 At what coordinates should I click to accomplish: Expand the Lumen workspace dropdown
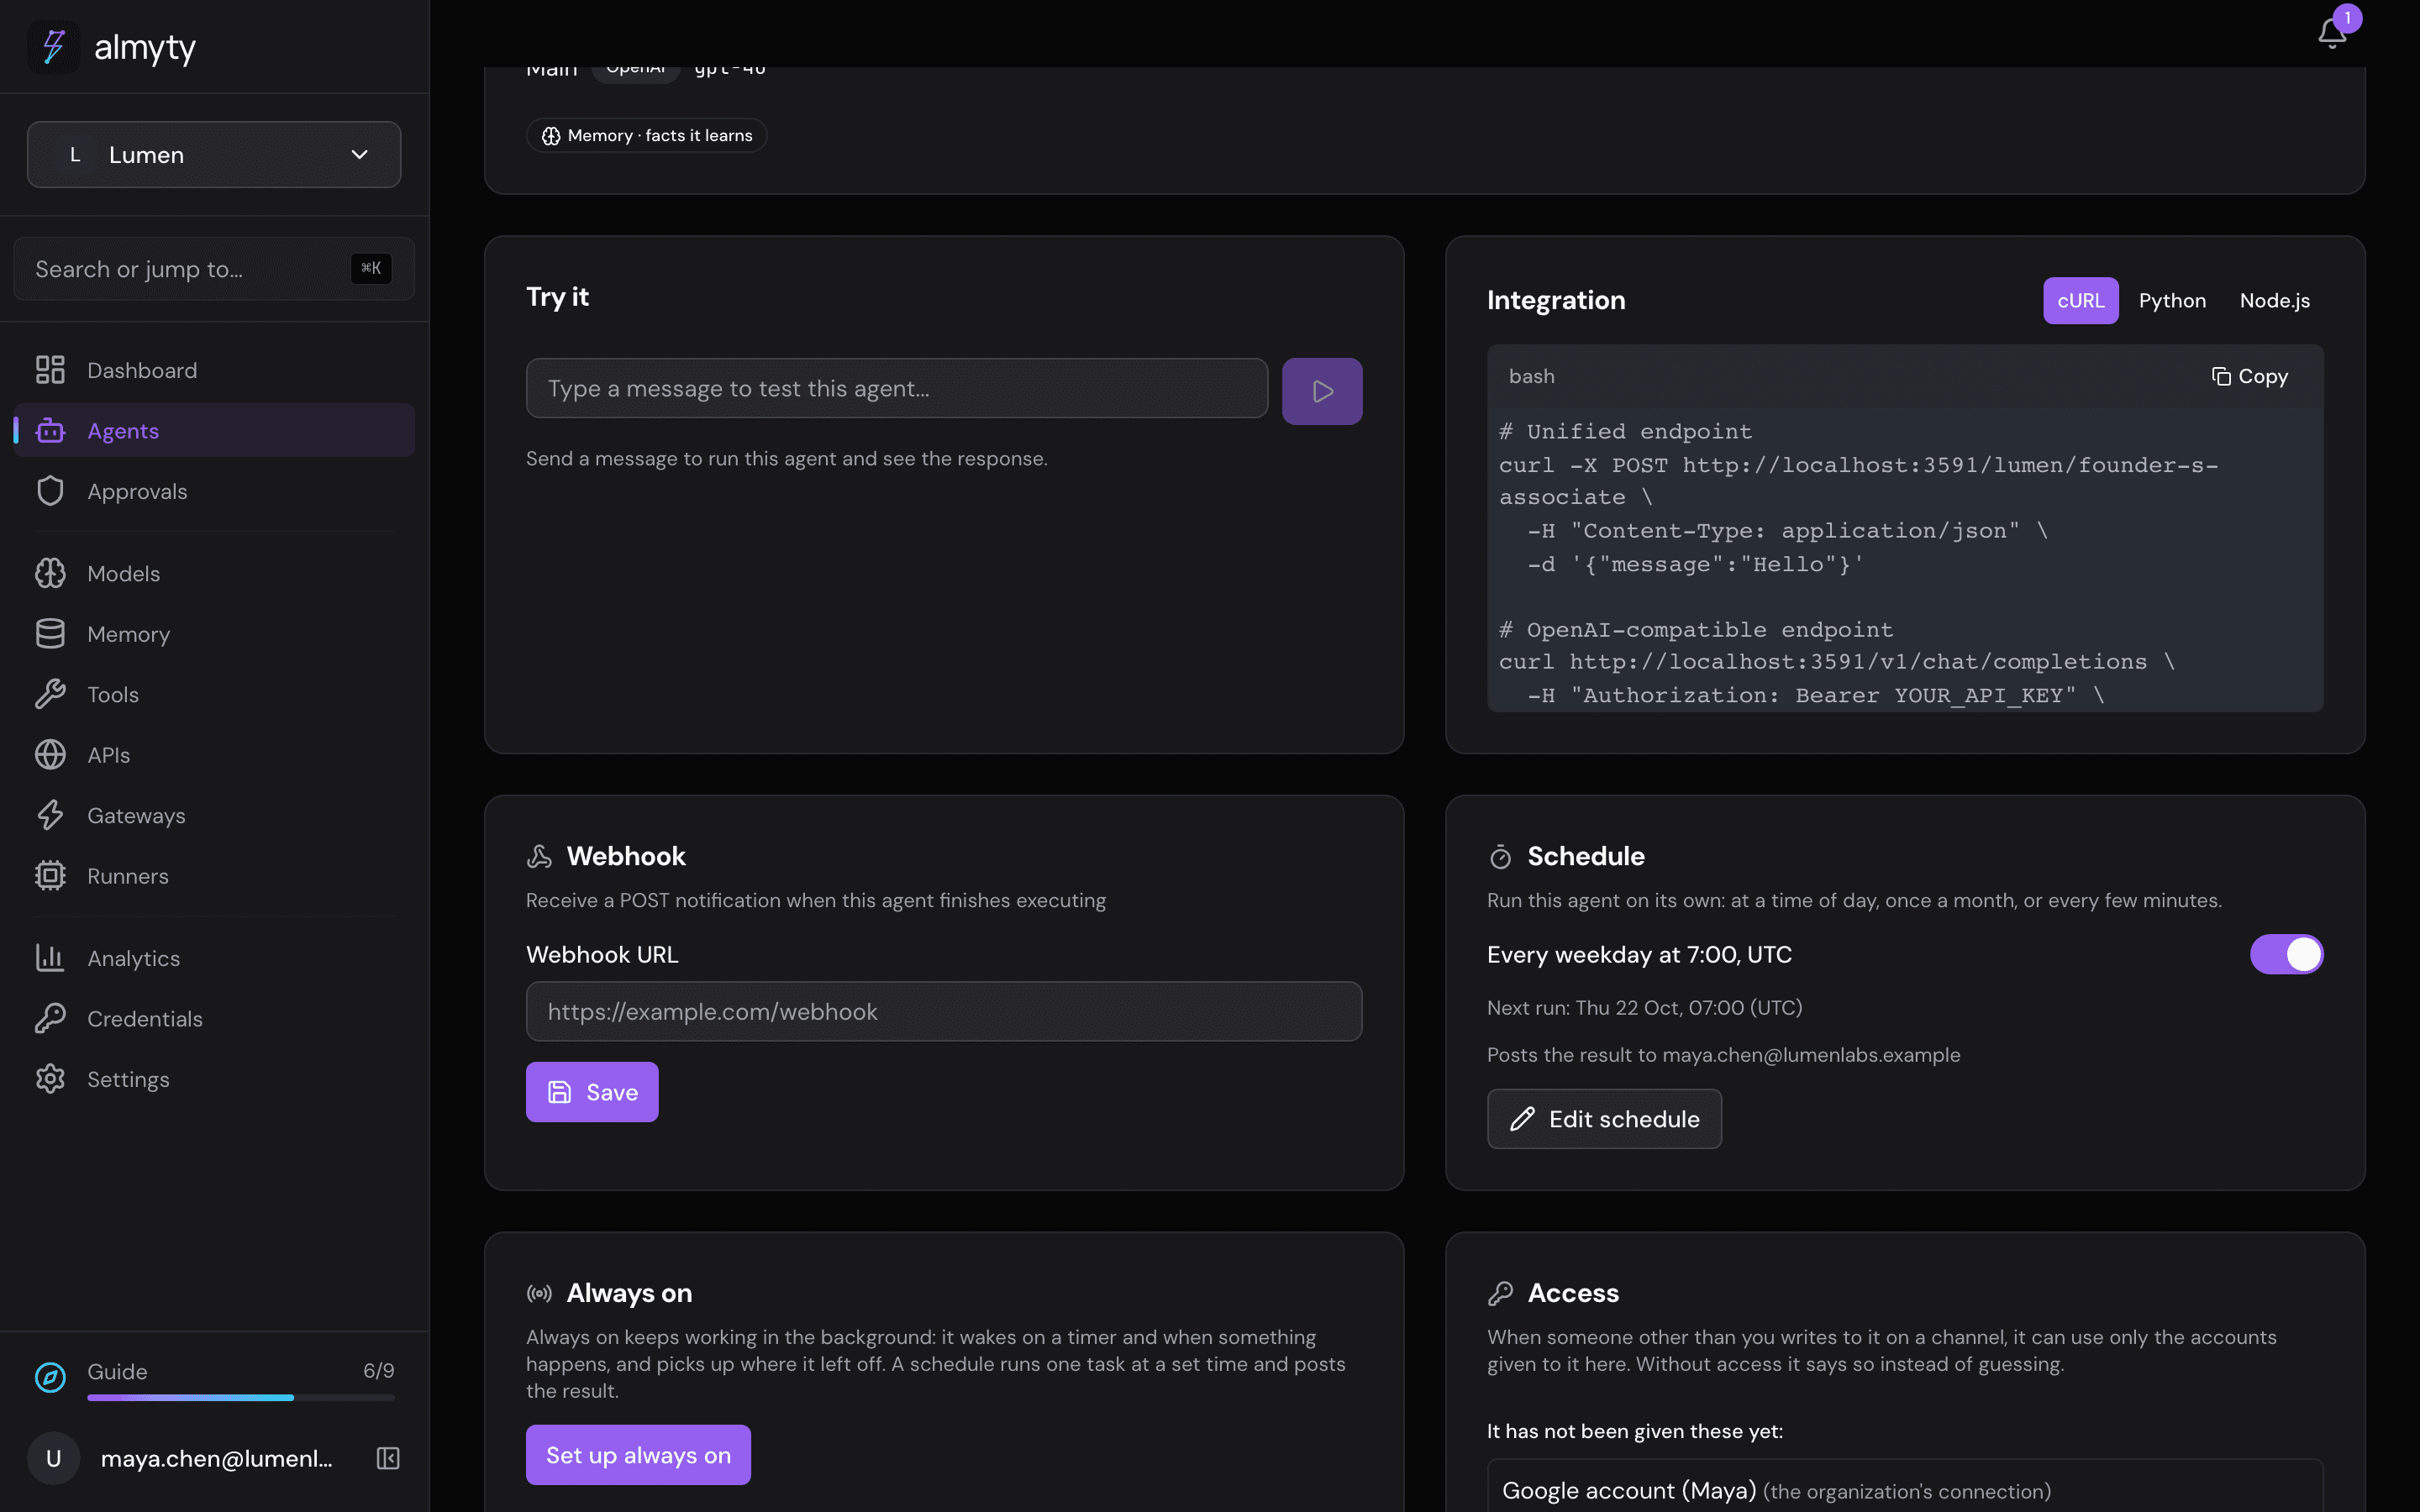click(x=214, y=155)
